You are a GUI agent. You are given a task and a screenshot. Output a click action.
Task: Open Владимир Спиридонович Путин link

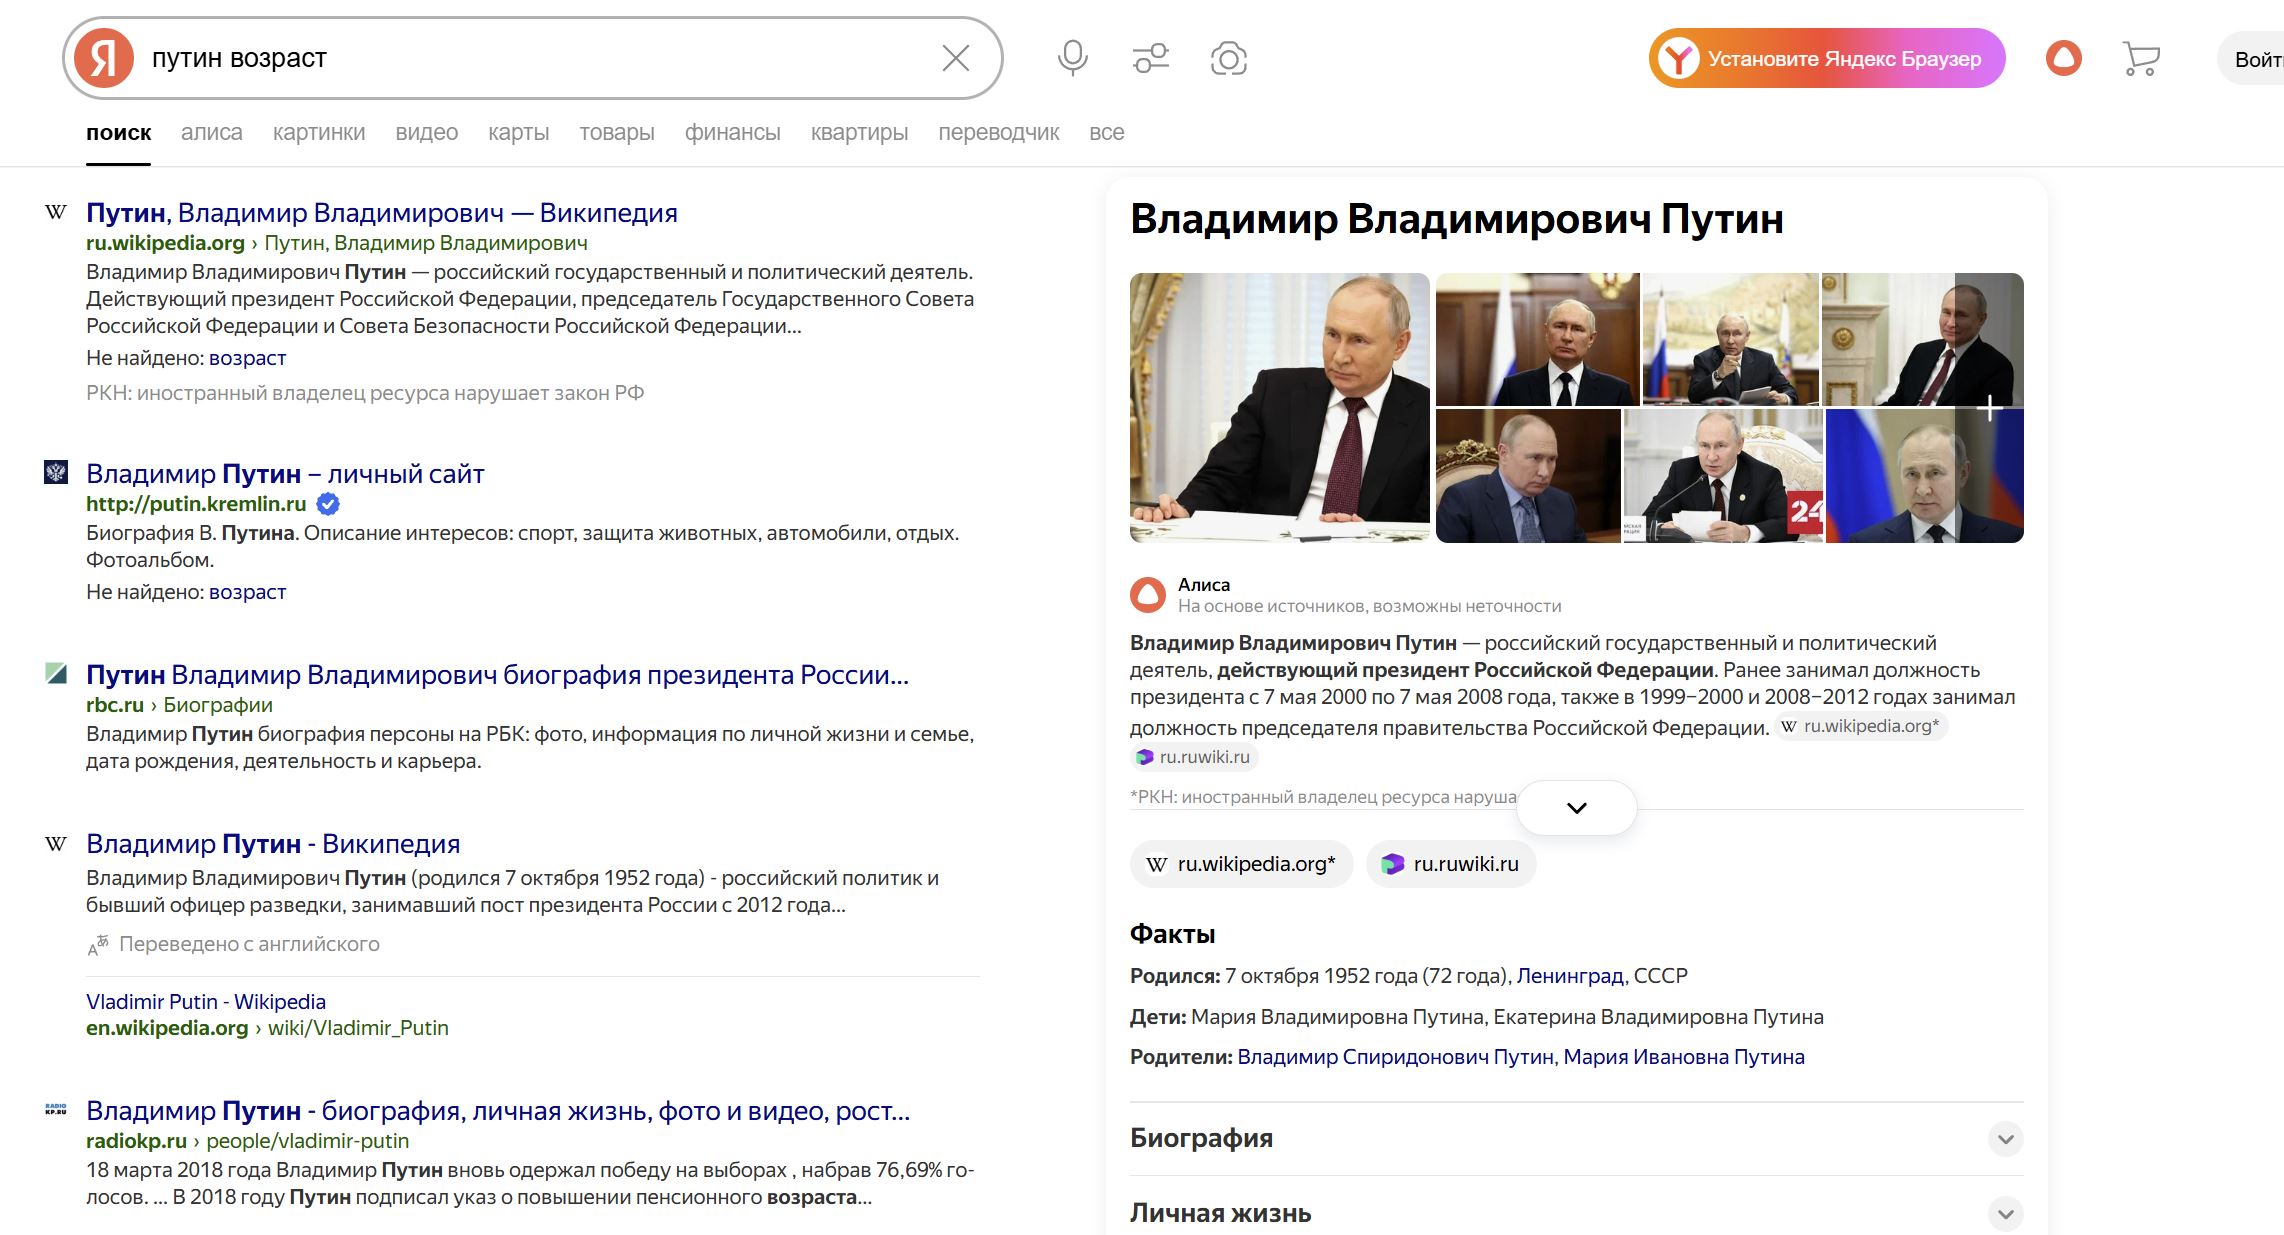pyautogui.click(x=1396, y=1057)
